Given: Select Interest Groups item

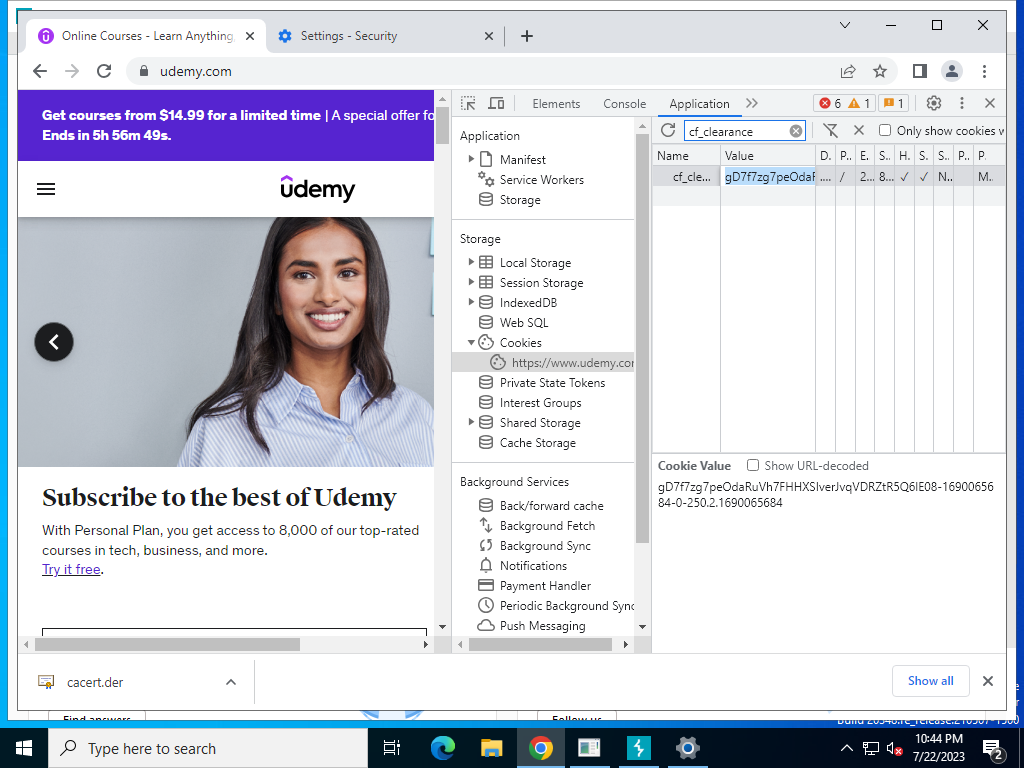Looking at the screenshot, I should pyautogui.click(x=540, y=403).
